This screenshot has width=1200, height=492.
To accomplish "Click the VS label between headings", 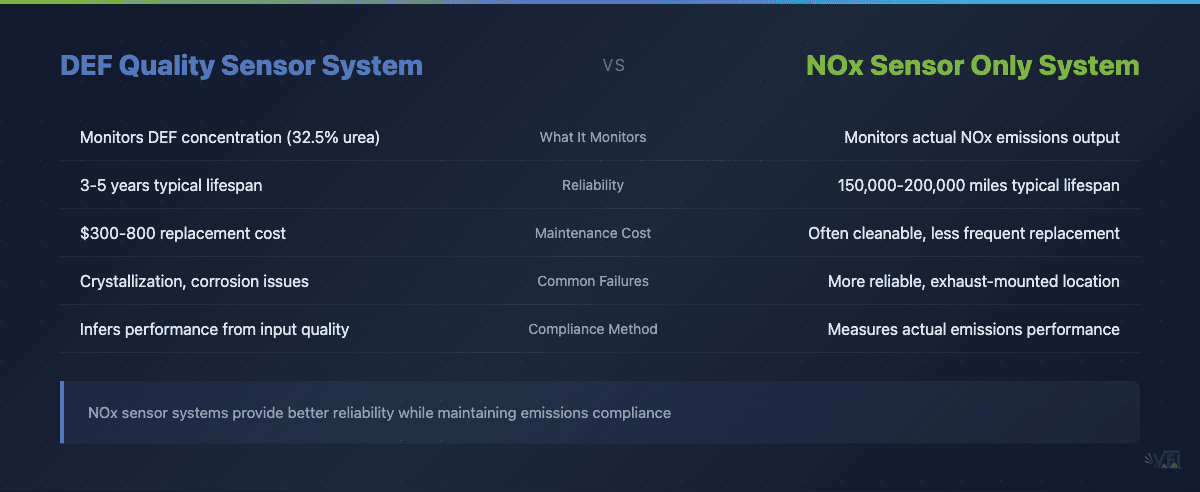I will pyautogui.click(x=613, y=66).
